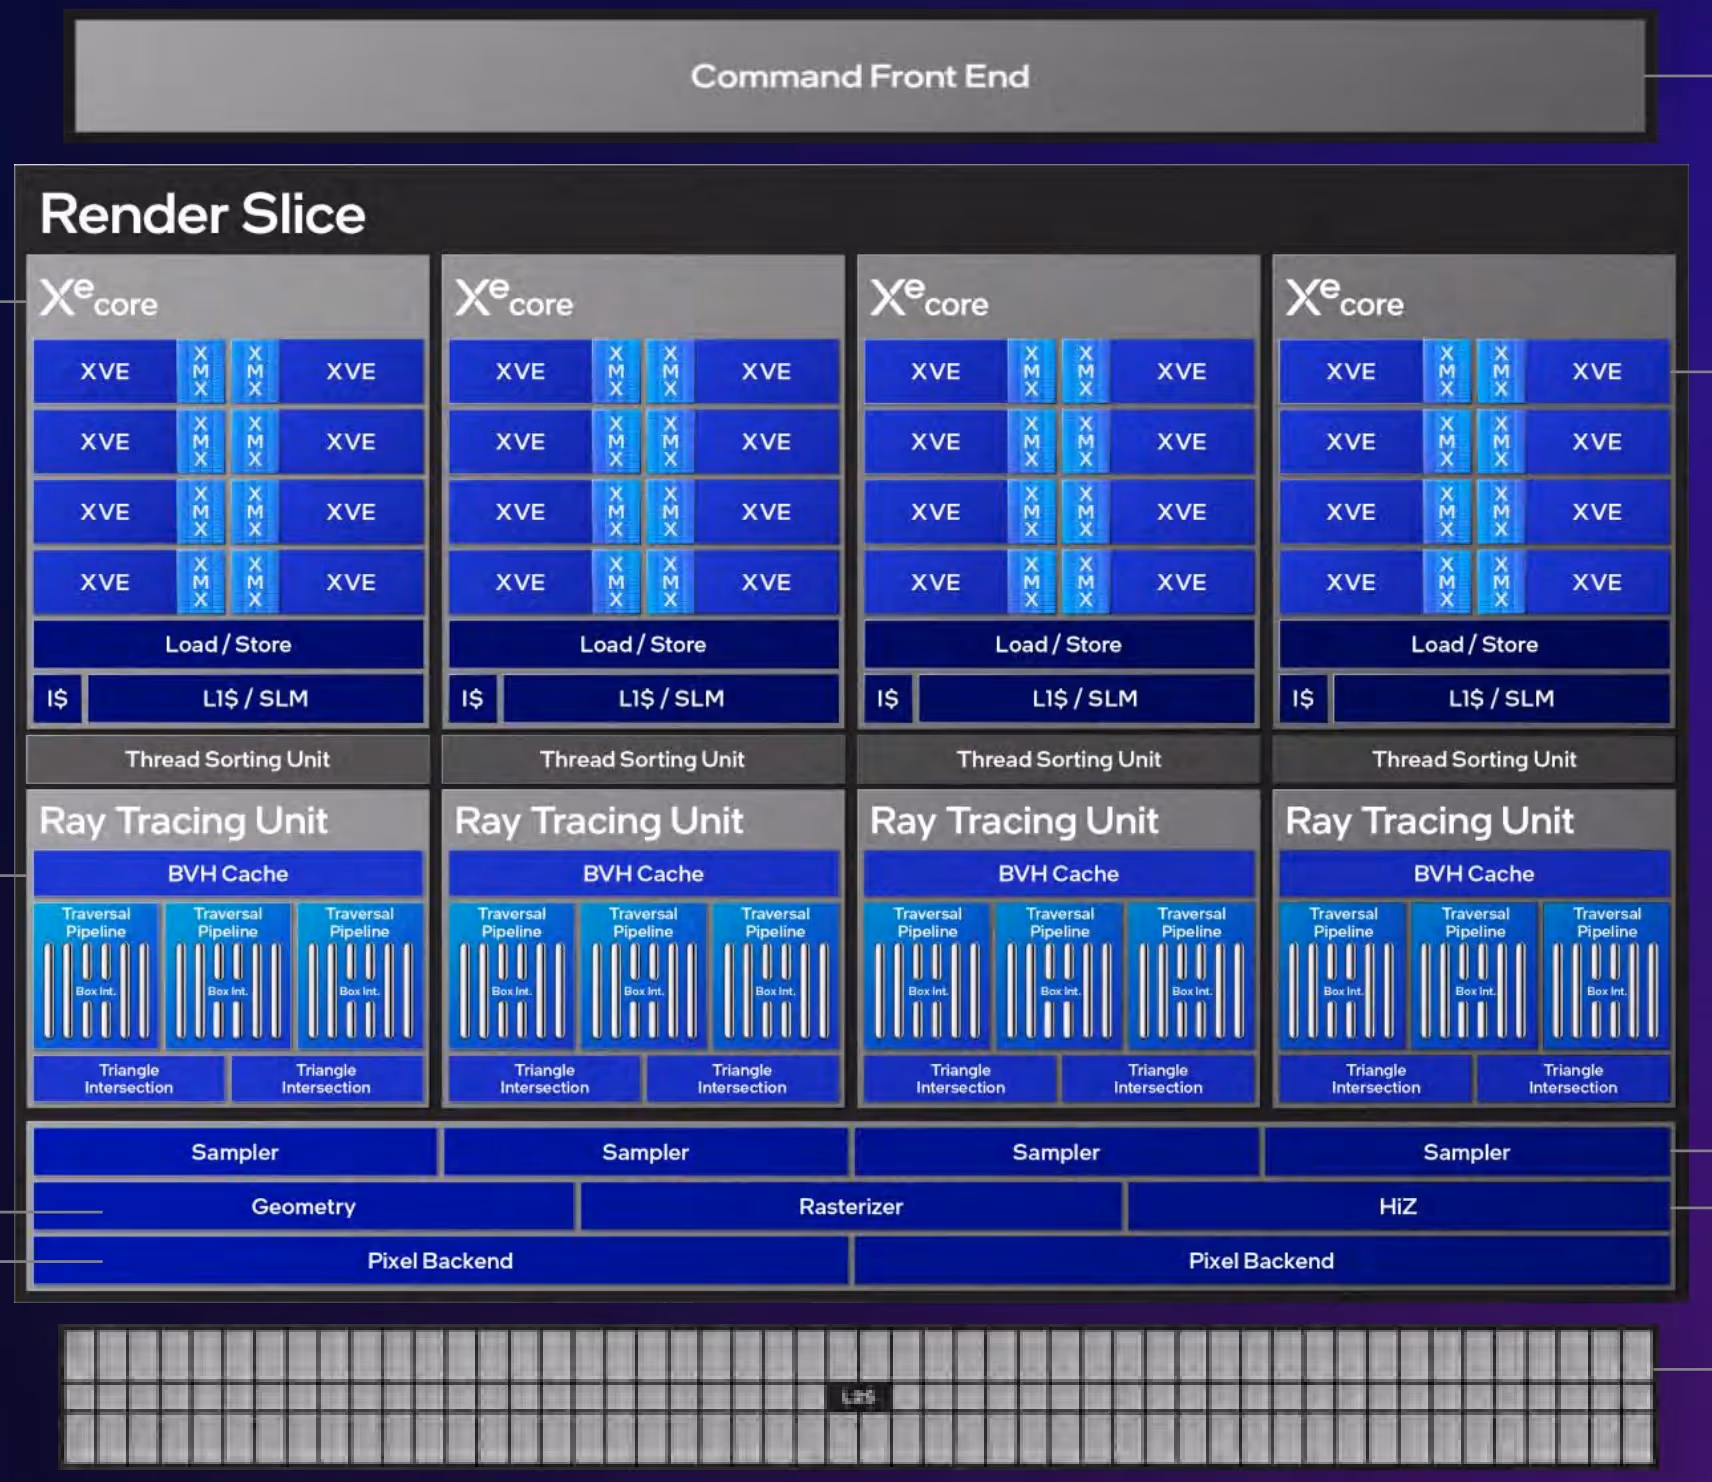Select the leftmost Thread Sorting Unit bar
This screenshot has height=1482, width=1712.
tap(228, 759)
